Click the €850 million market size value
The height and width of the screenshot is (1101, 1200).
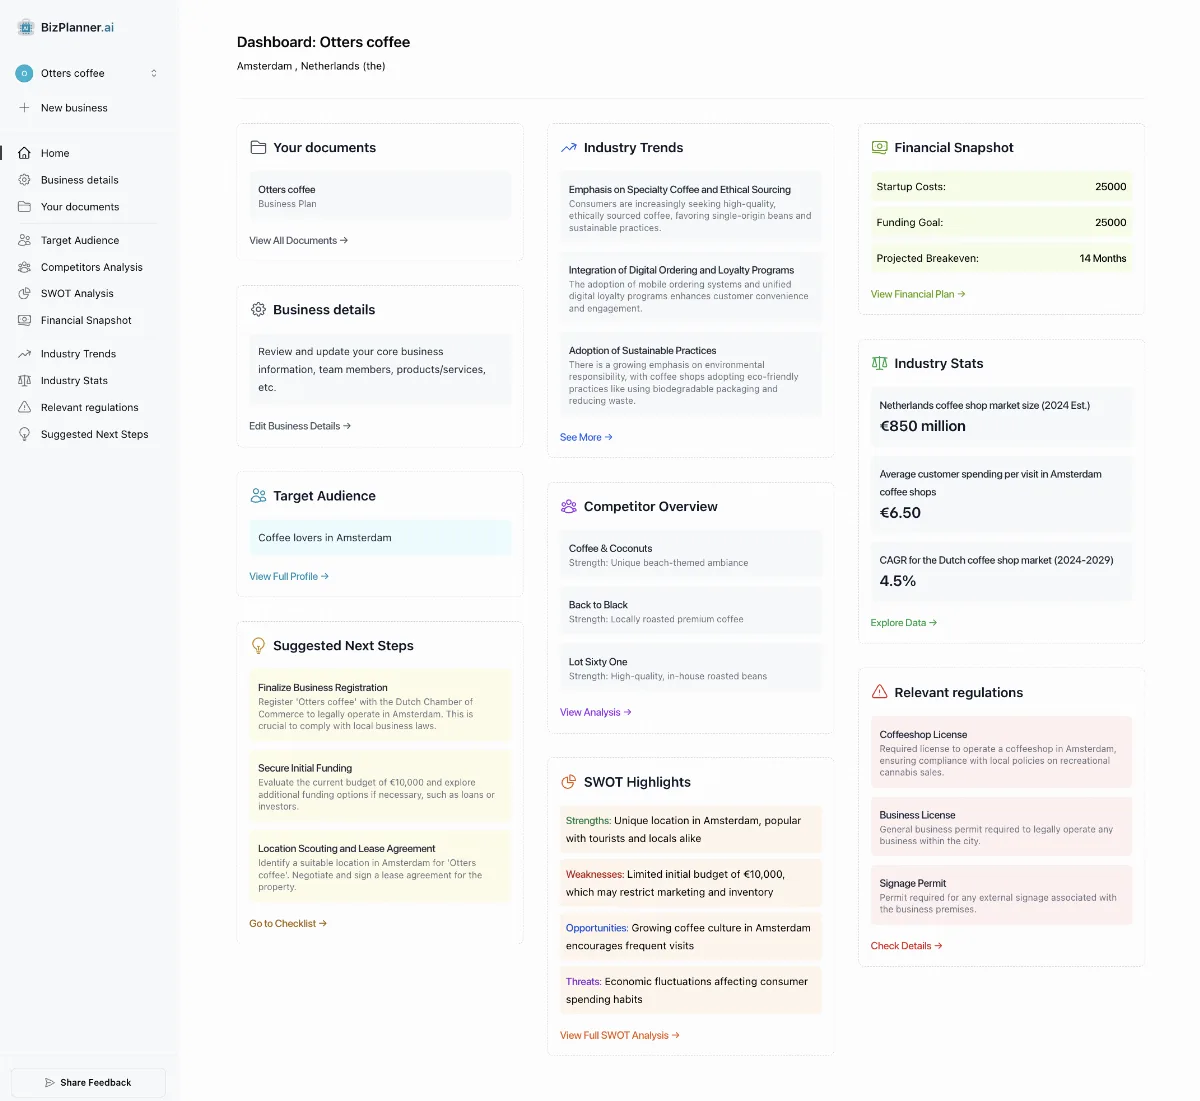click(923, 426)
